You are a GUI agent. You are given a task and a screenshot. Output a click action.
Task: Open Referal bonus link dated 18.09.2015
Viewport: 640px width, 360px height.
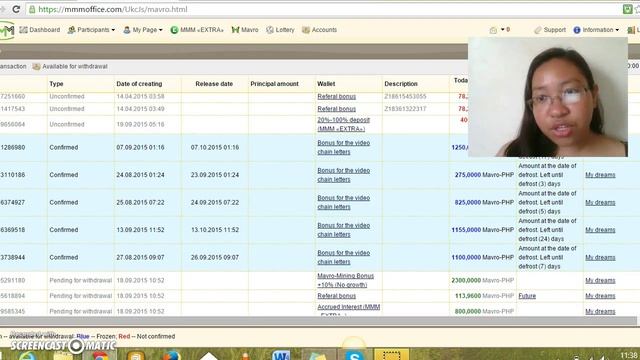coord(336,296)
